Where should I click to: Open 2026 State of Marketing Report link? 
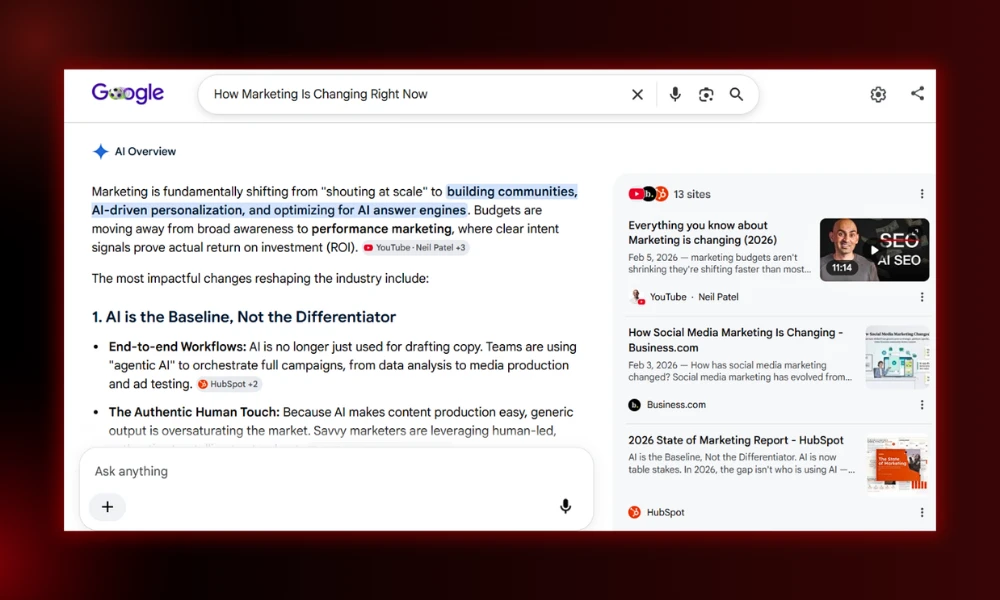tap(735, 440)
